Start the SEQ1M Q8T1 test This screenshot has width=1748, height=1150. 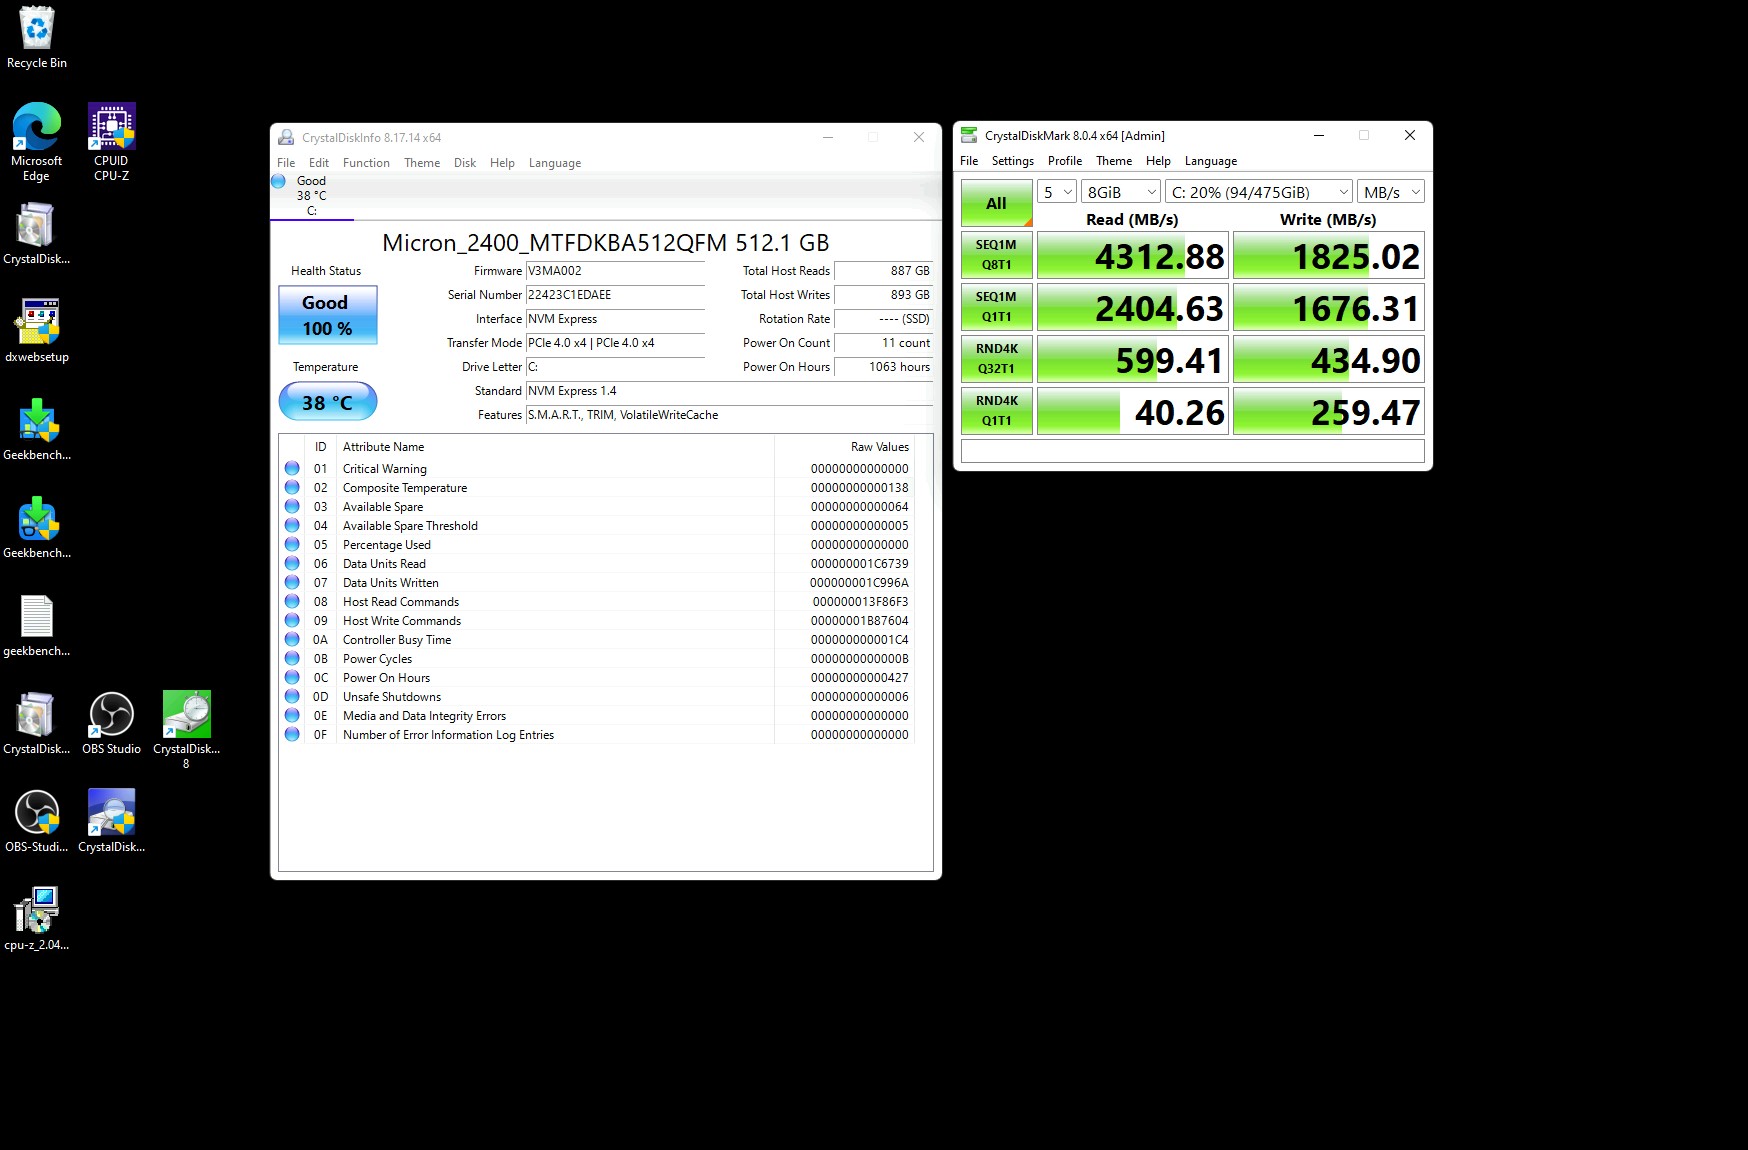(x=996, y=255)
